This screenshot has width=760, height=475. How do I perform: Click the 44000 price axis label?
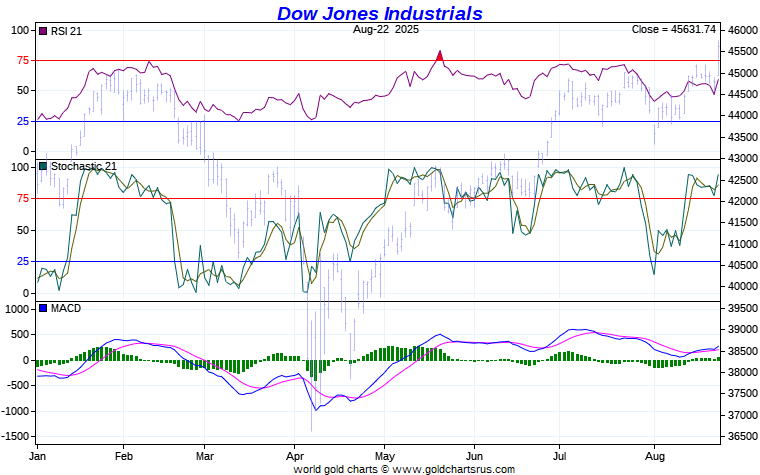742,116
